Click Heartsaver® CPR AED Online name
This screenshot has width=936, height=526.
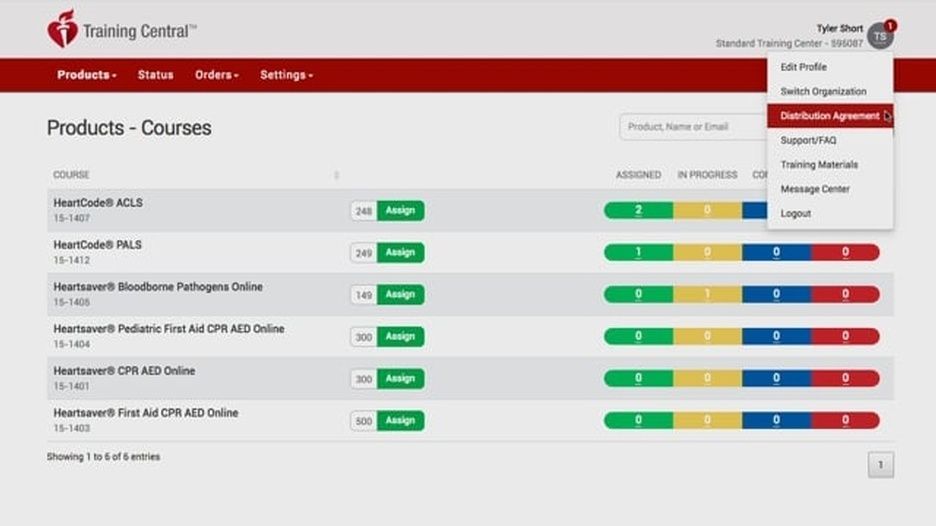coord(124,371)
